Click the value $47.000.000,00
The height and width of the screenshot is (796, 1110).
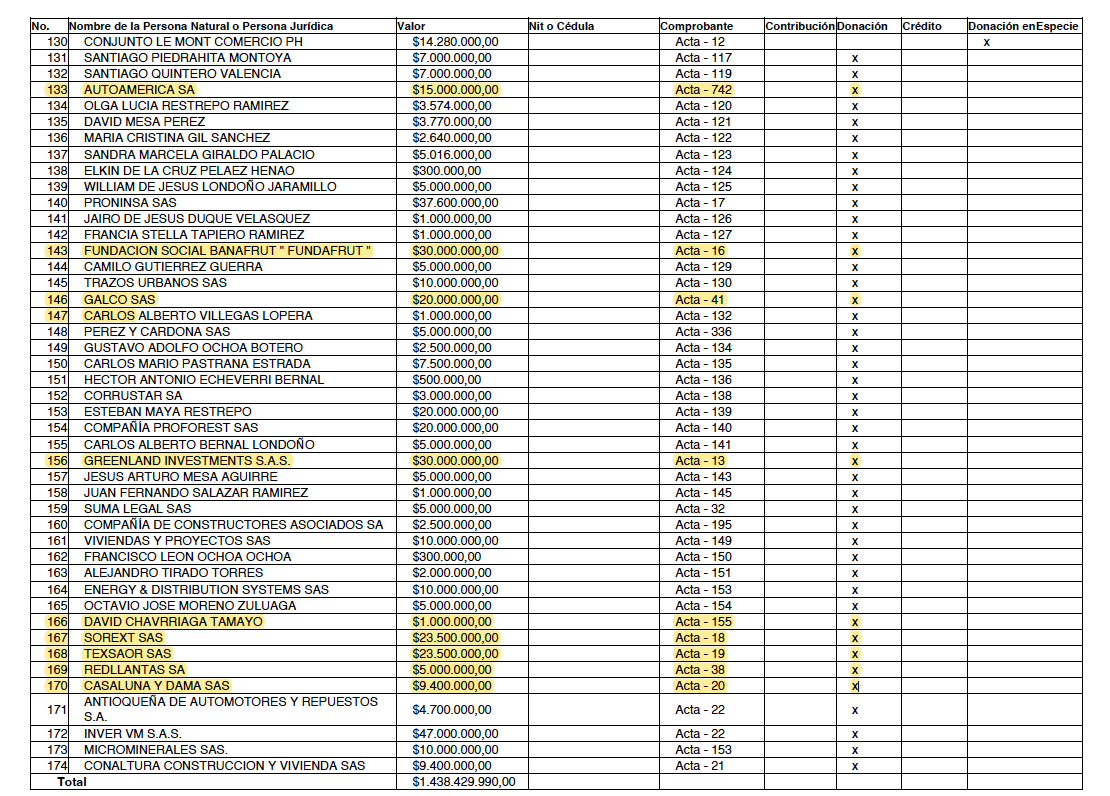coord(455,734)
